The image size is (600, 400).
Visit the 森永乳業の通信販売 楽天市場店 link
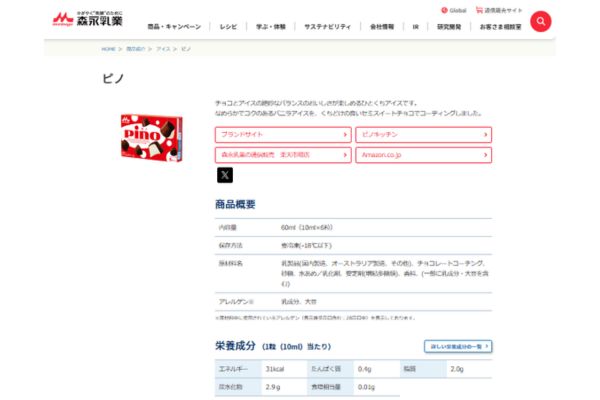click(x=283, y=155)
